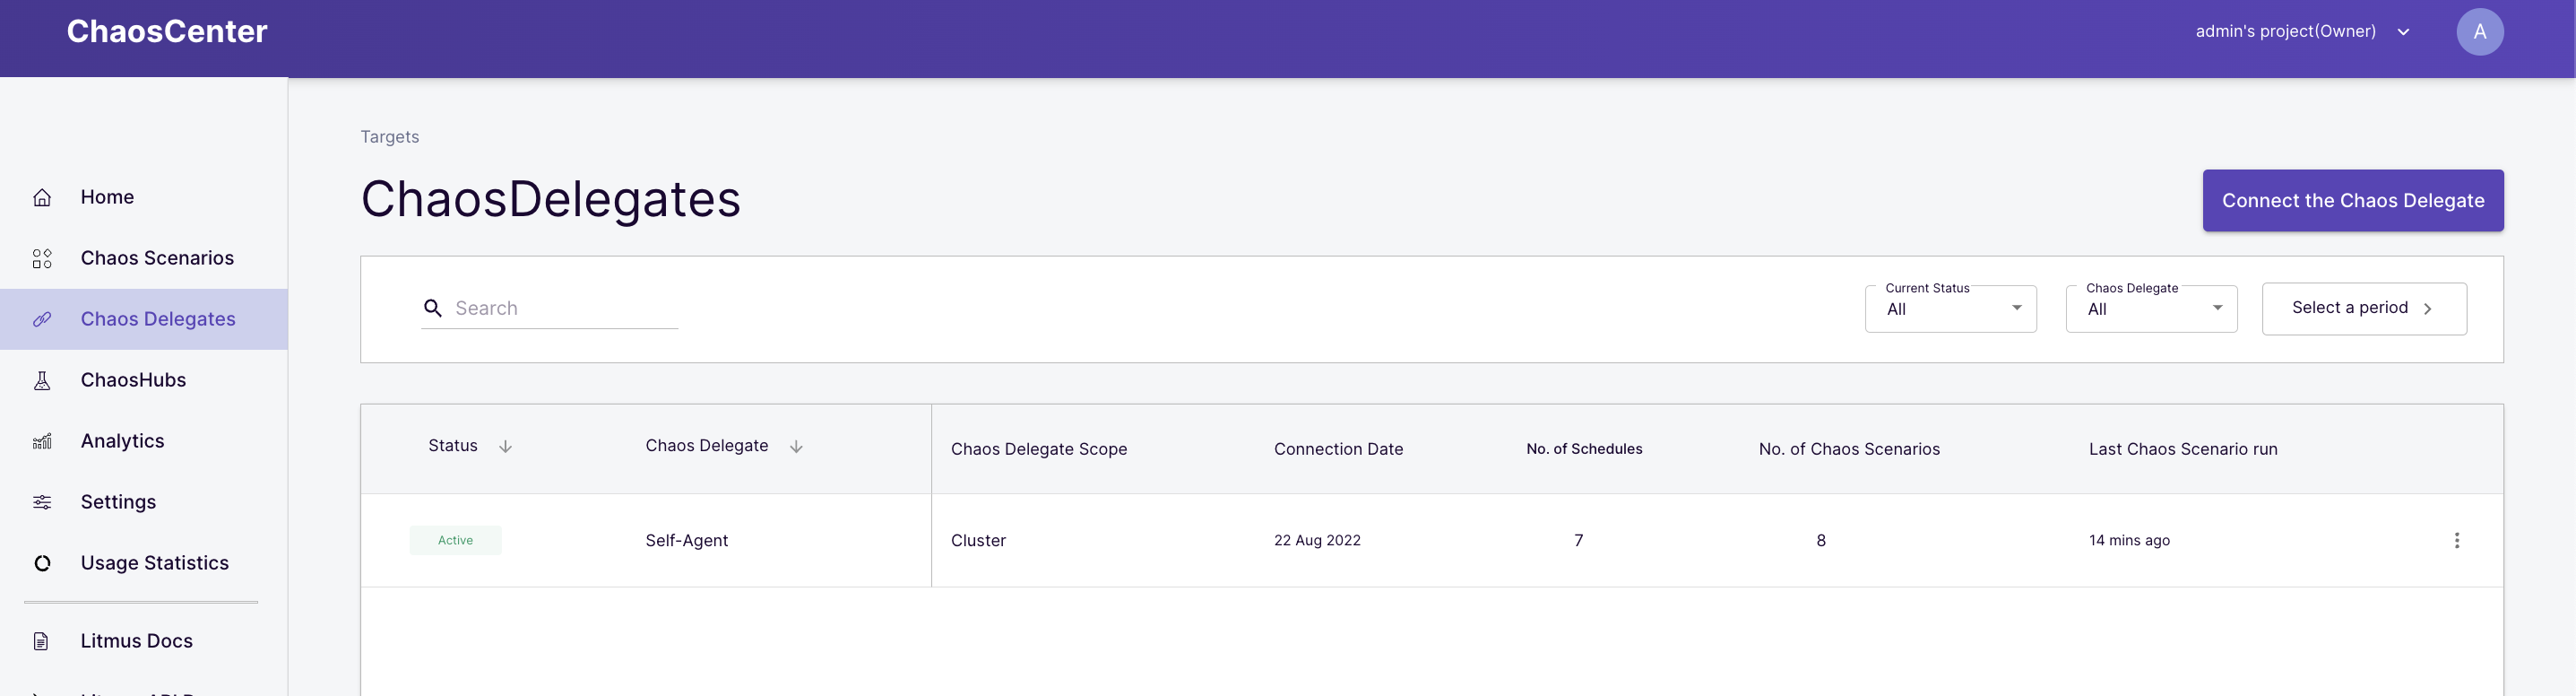
Task: Click the ChaosCenter logo text
Action: coord(167,31)
